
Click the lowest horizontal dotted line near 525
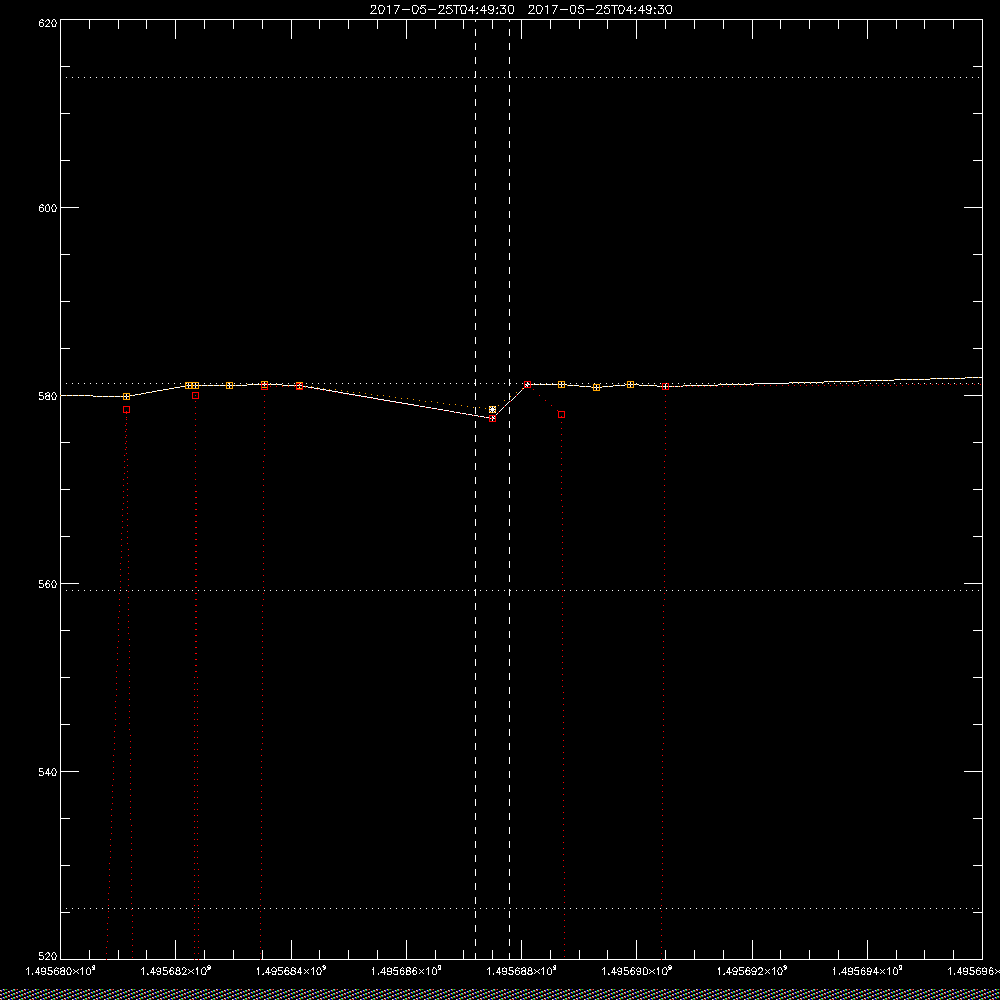click(521, 908)
